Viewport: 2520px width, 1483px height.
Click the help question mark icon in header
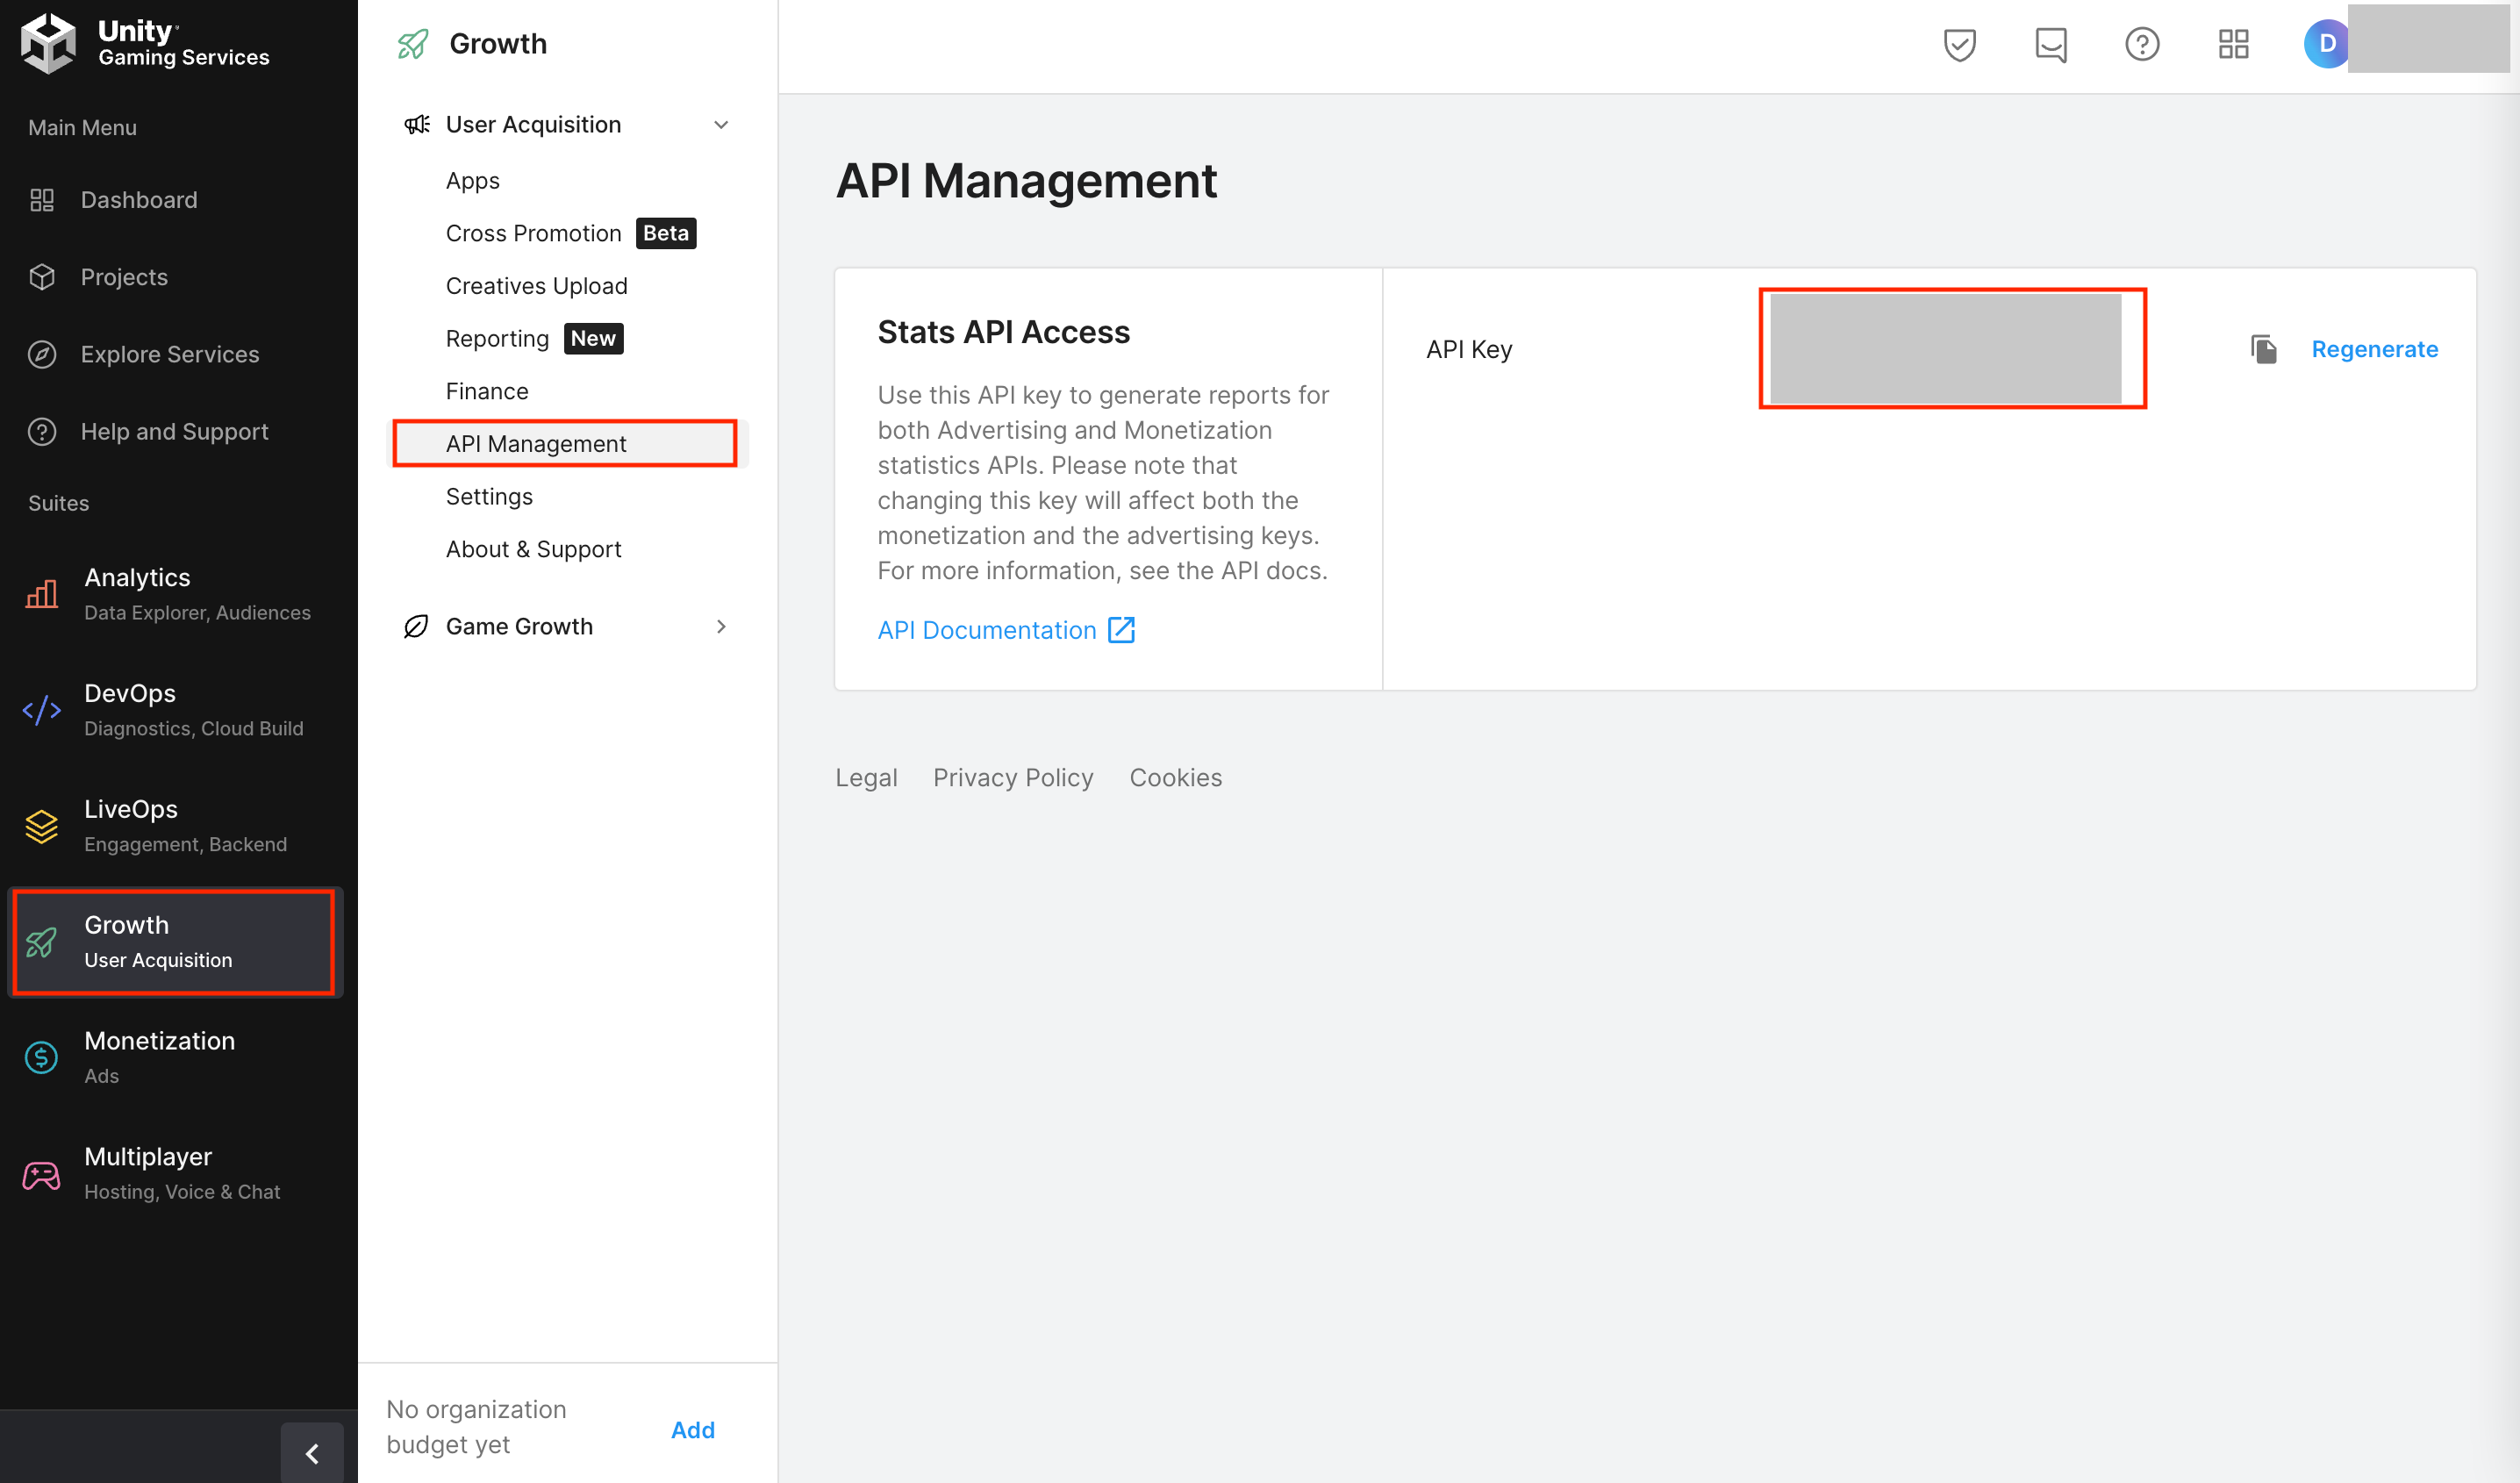2142,44
